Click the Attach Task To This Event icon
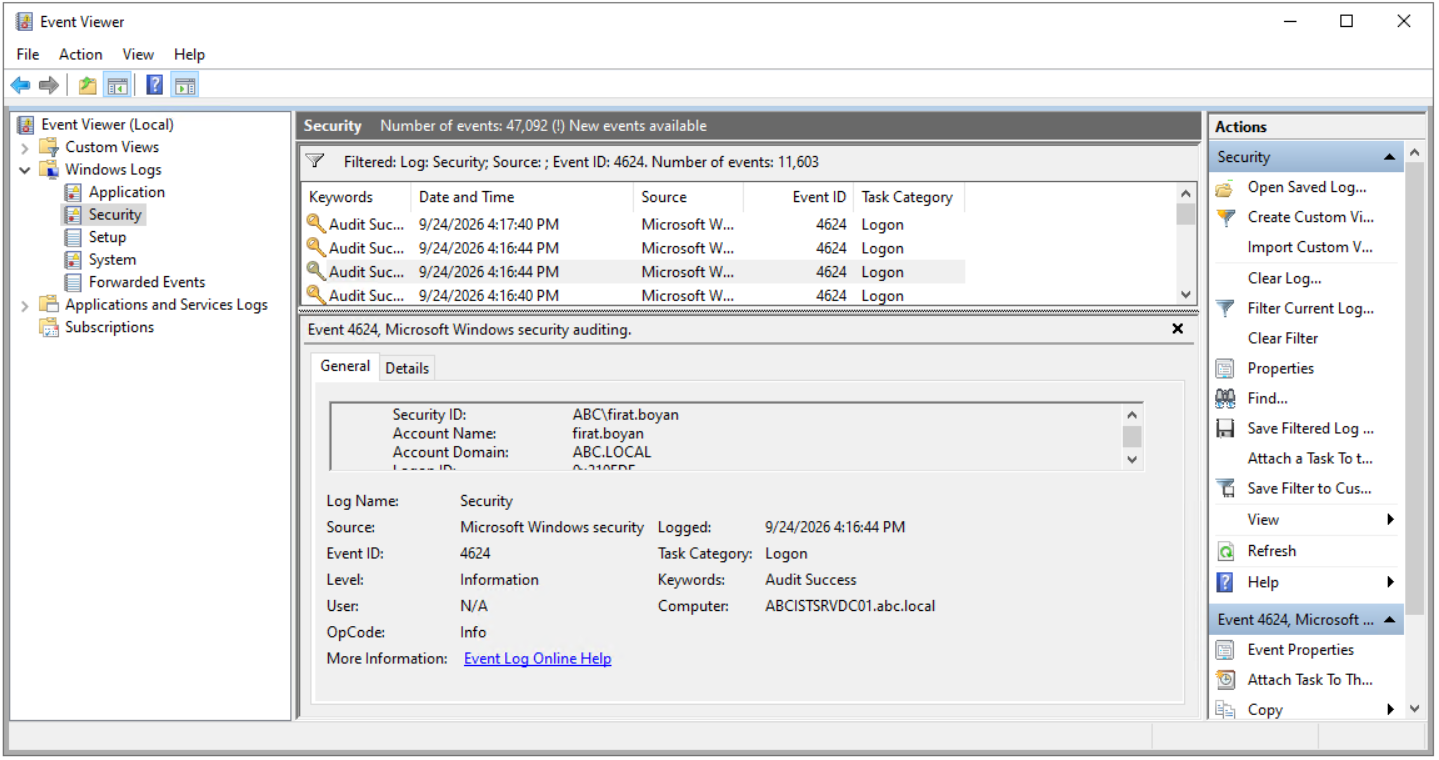Image resolution: width=1439 pixels, height=760 pixels. (x=1225, y=680)
